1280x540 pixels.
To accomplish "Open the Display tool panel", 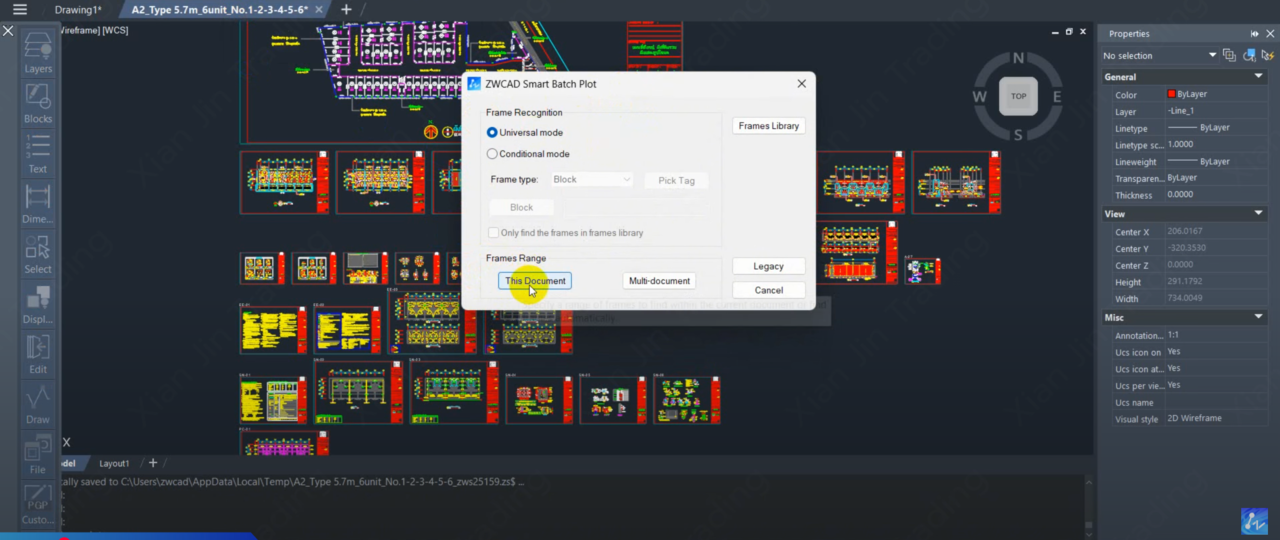I will click(x=38, y=304).
